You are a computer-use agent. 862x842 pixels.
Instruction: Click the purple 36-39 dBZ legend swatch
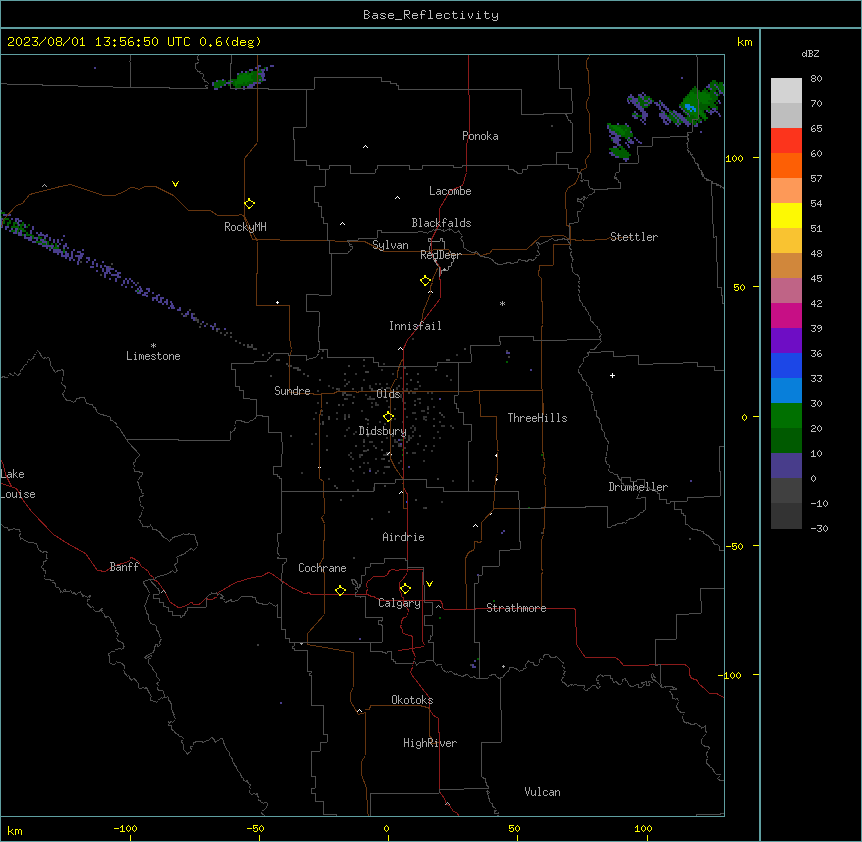tap(786, 341)
